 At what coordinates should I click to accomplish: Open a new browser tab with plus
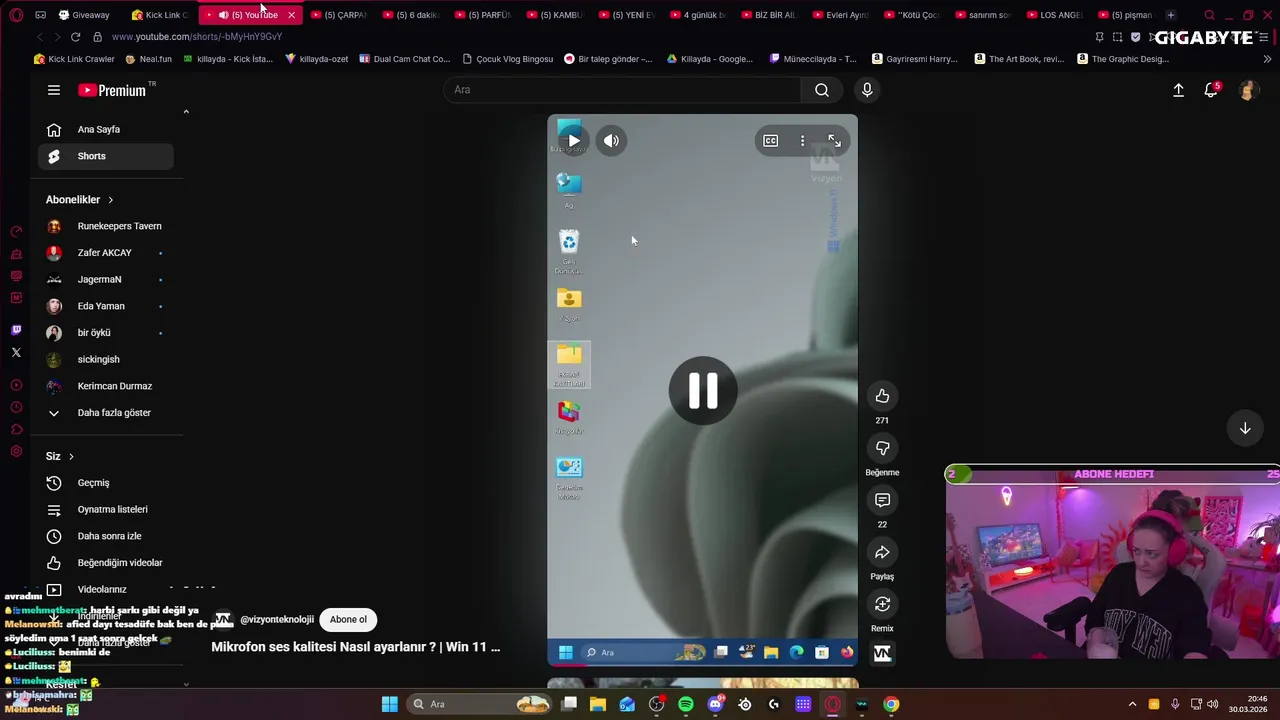point(1170,15)
